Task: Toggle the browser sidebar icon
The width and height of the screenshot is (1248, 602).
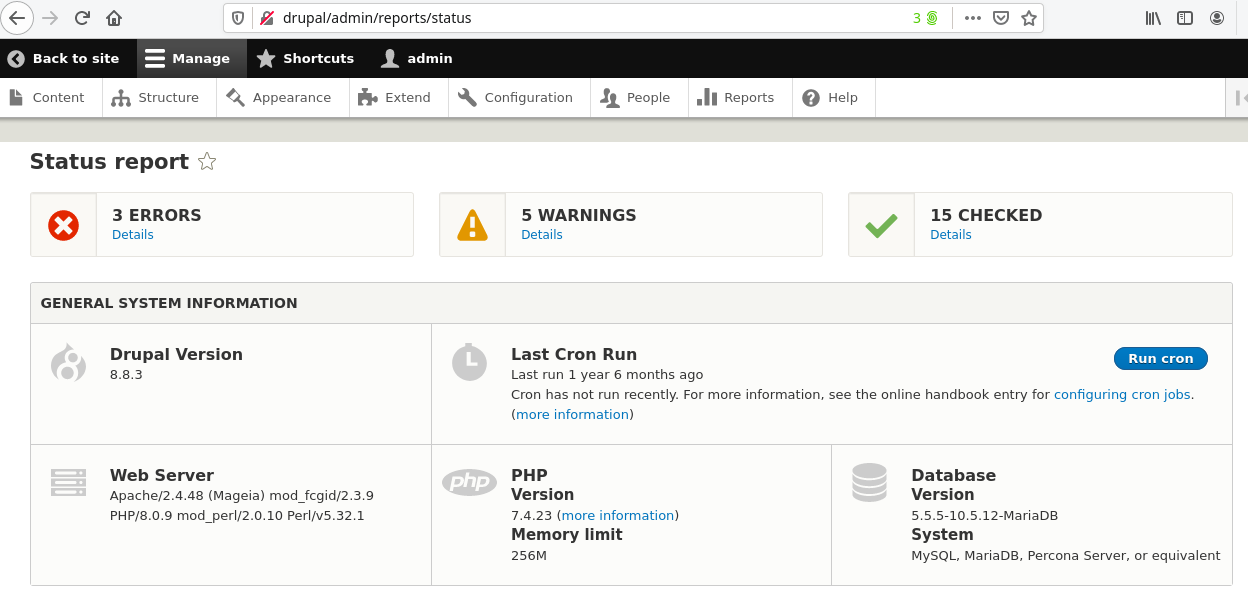Action: 1185,18
